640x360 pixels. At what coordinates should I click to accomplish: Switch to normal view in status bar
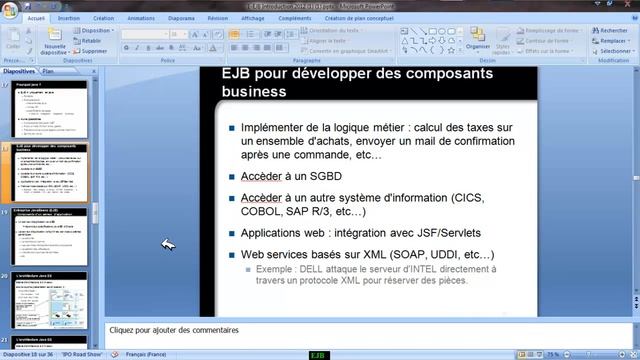pyautogui.click(x=522, y=354)
